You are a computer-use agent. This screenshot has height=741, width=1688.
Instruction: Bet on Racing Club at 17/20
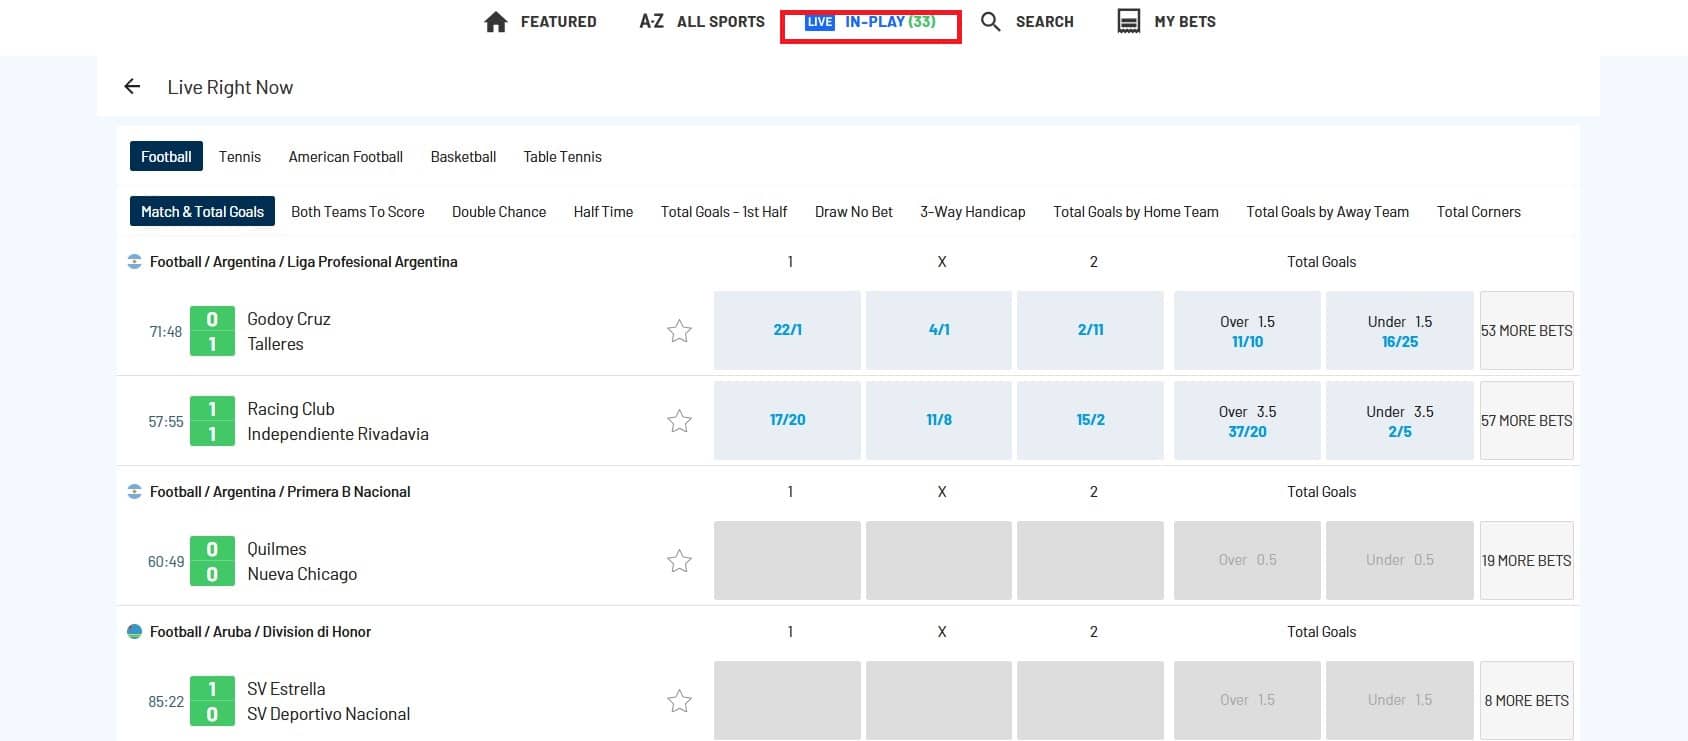(x=787, y=420)
